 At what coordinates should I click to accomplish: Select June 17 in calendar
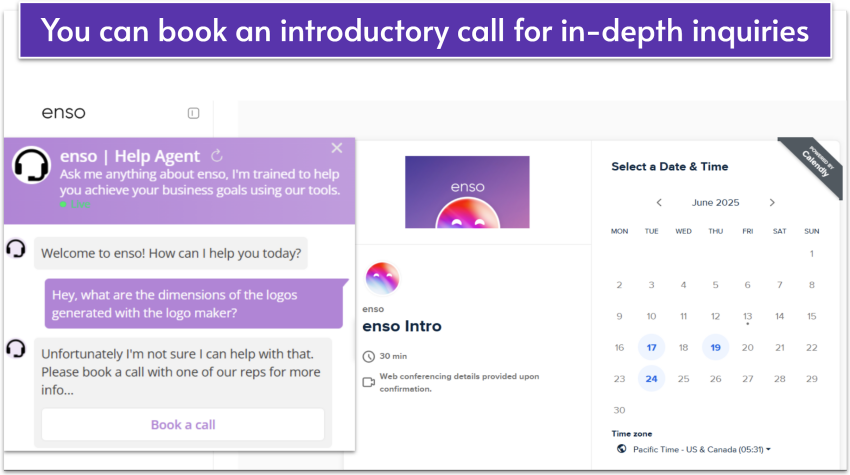click(x=651, y=347)
